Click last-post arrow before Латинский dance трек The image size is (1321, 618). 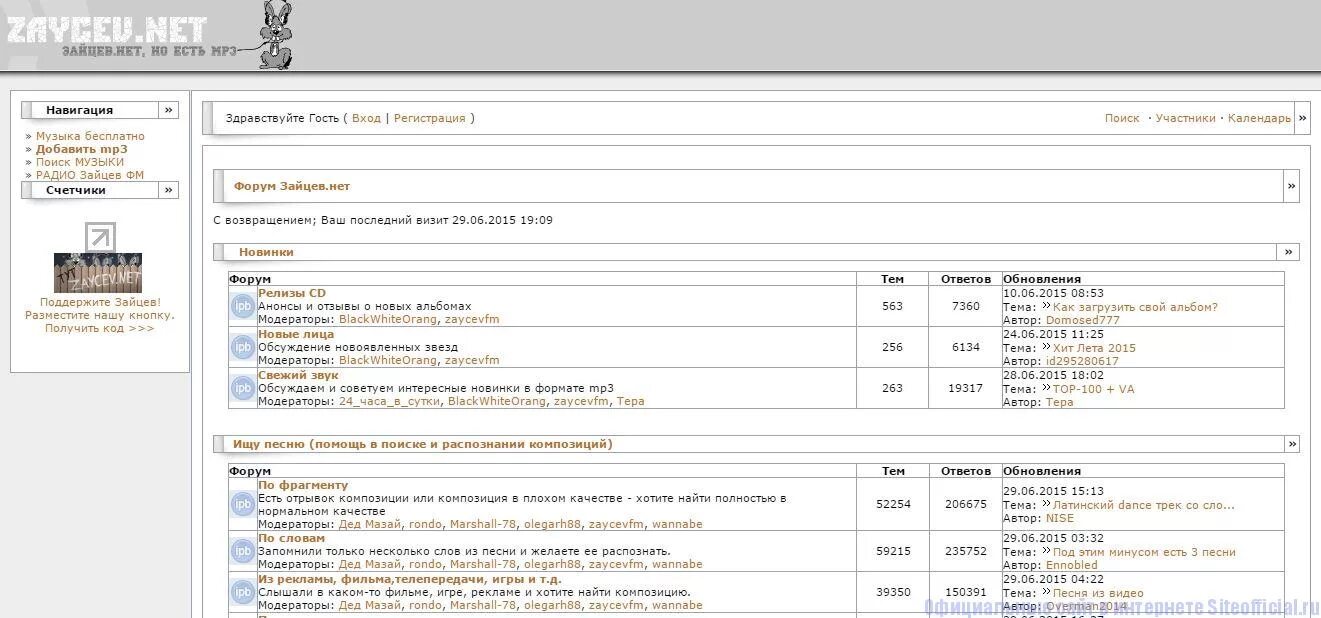1046,505
